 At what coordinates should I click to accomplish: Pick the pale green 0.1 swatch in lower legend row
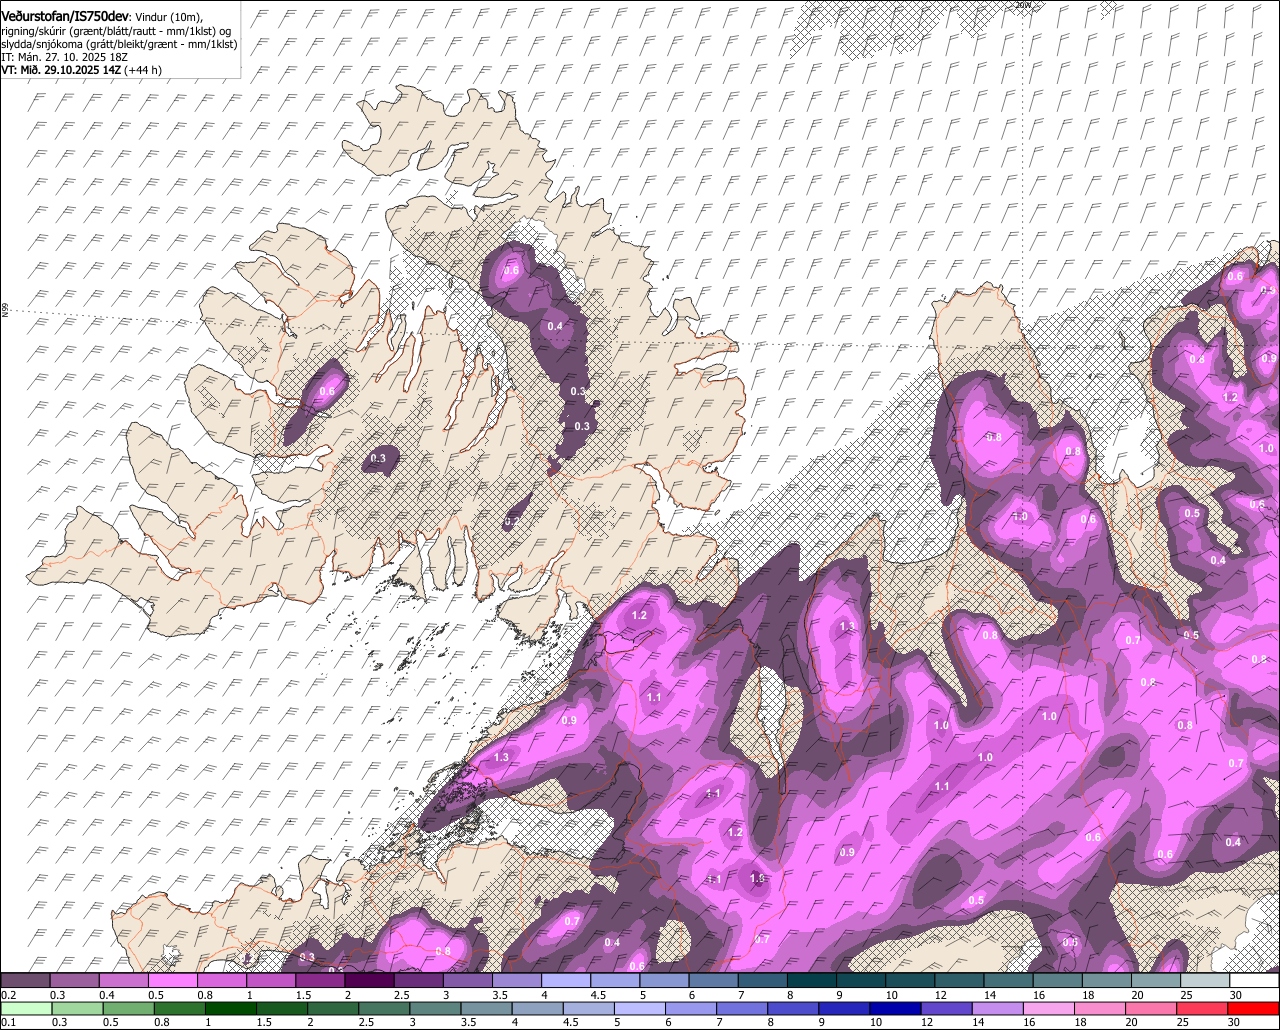tap(26, 1009)
